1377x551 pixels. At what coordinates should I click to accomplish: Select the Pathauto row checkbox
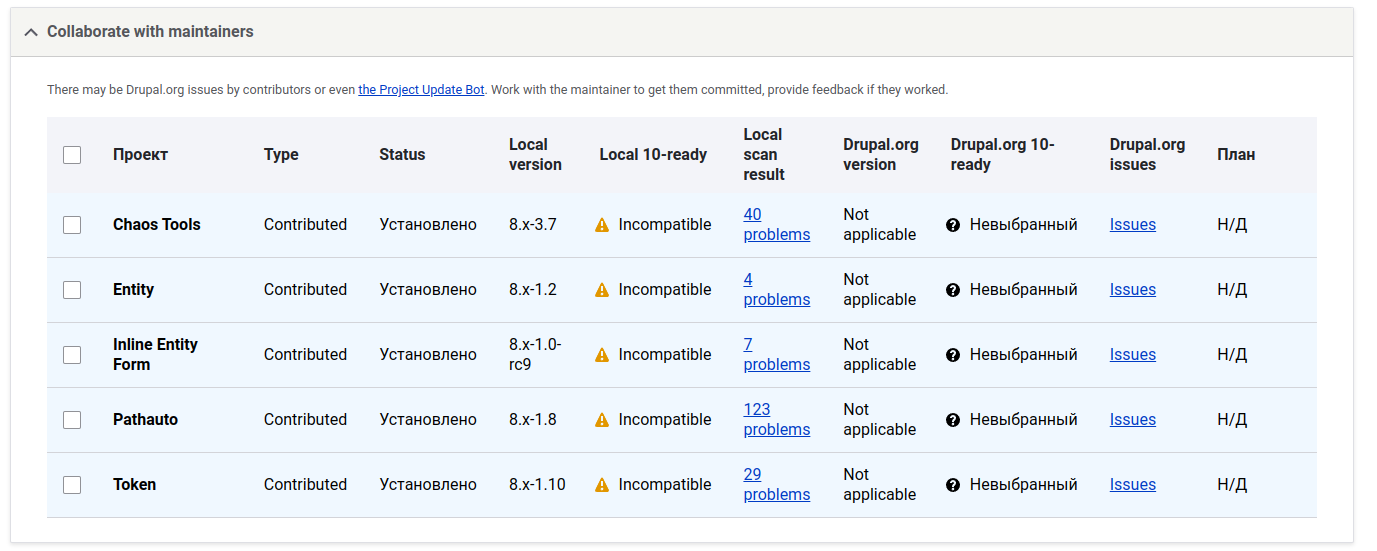pos(72,420)
